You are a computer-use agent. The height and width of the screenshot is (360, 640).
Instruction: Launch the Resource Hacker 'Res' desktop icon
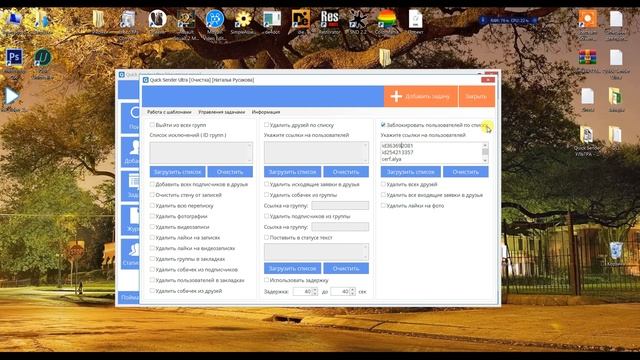(x=329, y=19)
